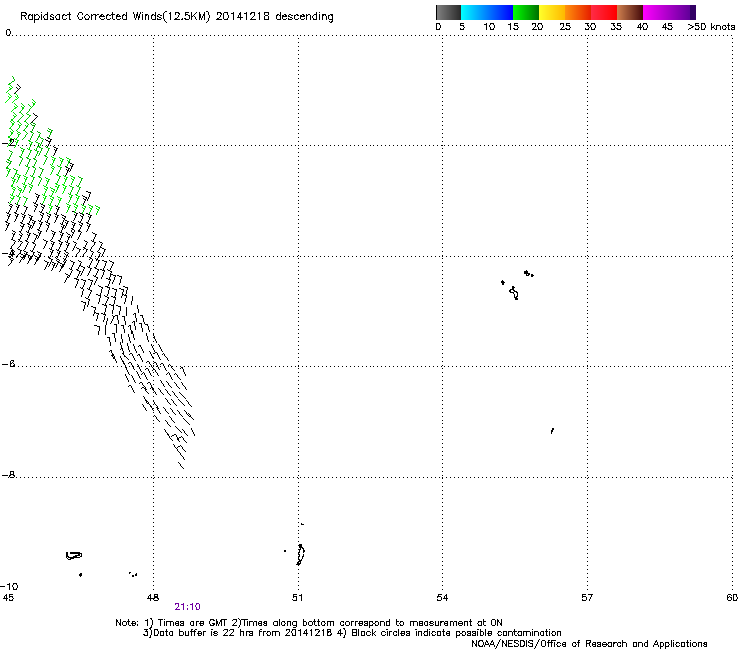Click the island outline near longitude 51
Screen dimensions: 740x650
300,555
